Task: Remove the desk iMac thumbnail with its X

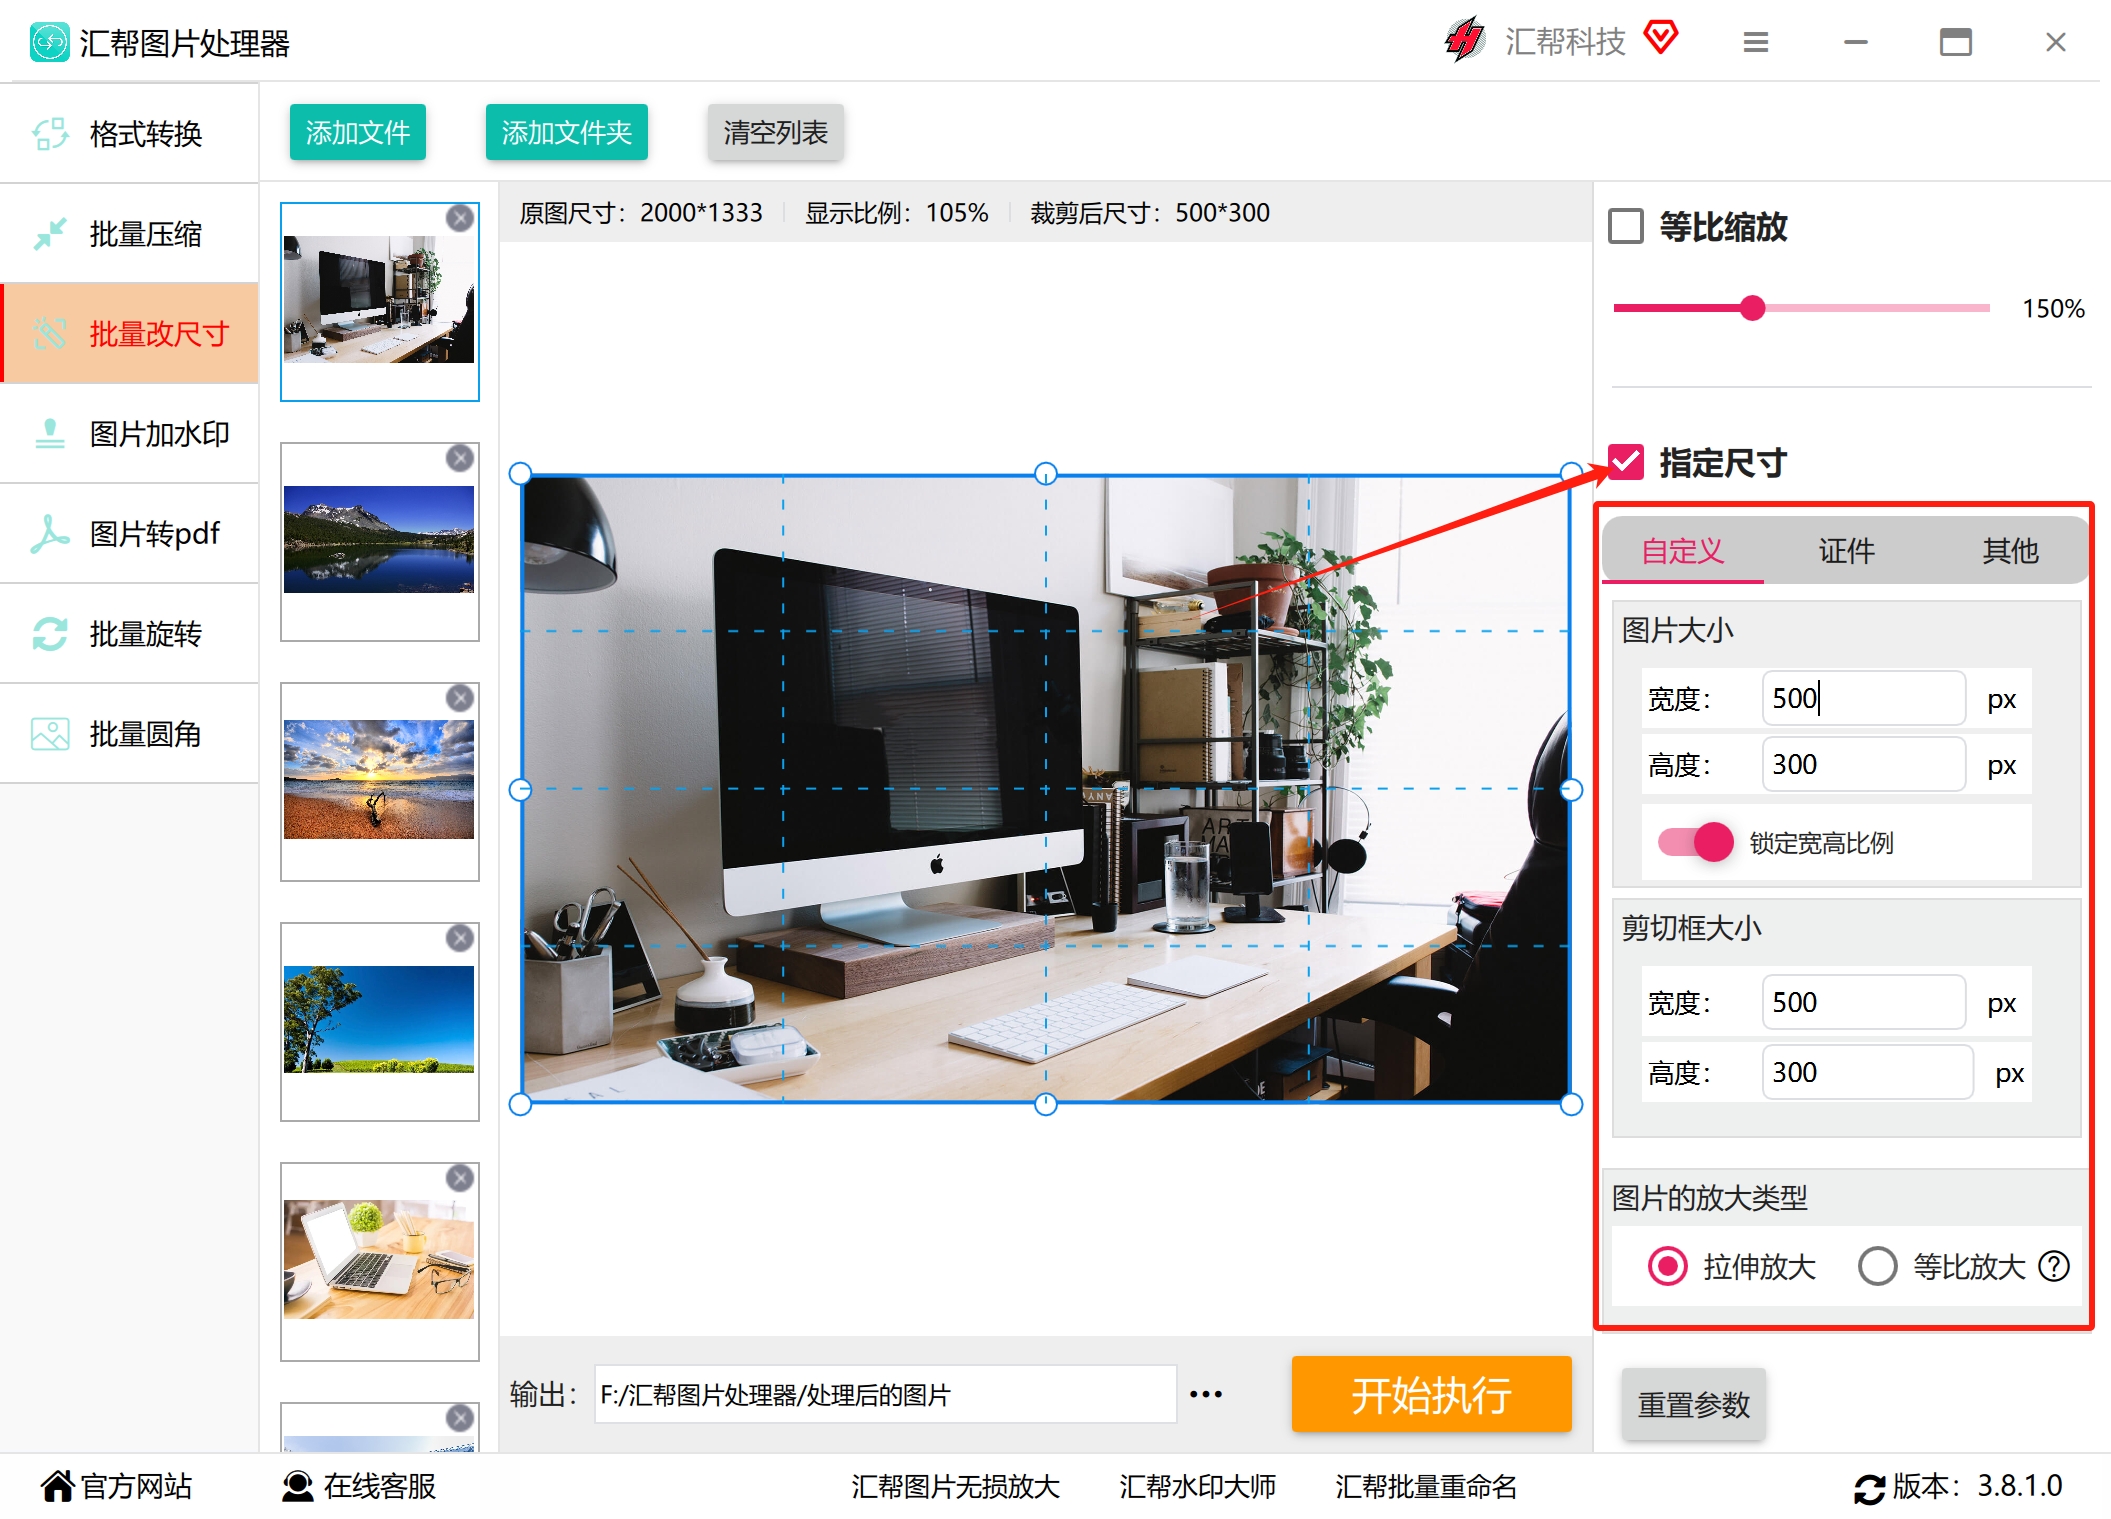Action: [x=460, y=218]
